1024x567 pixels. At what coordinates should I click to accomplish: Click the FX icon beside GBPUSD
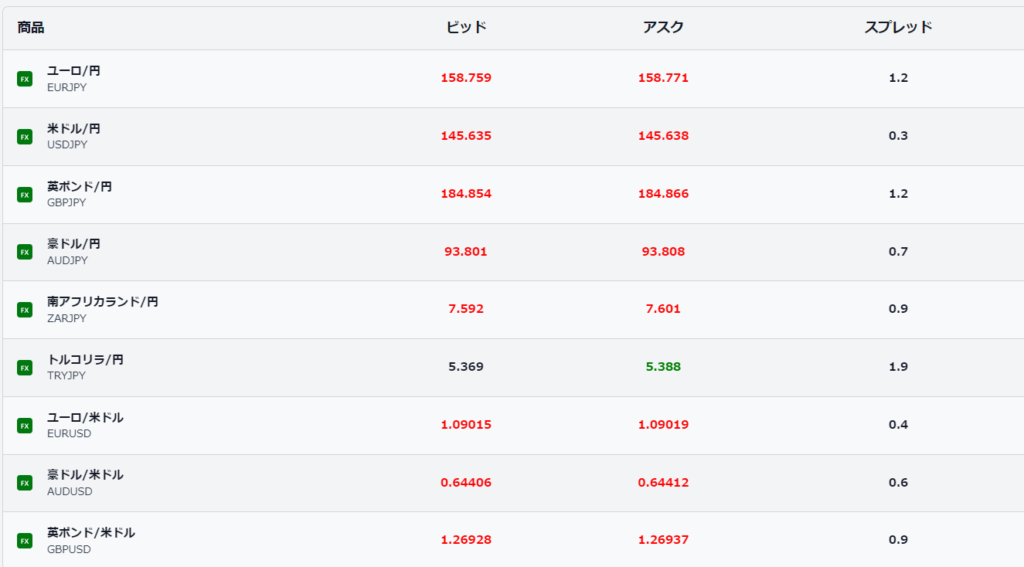(25, 541)
